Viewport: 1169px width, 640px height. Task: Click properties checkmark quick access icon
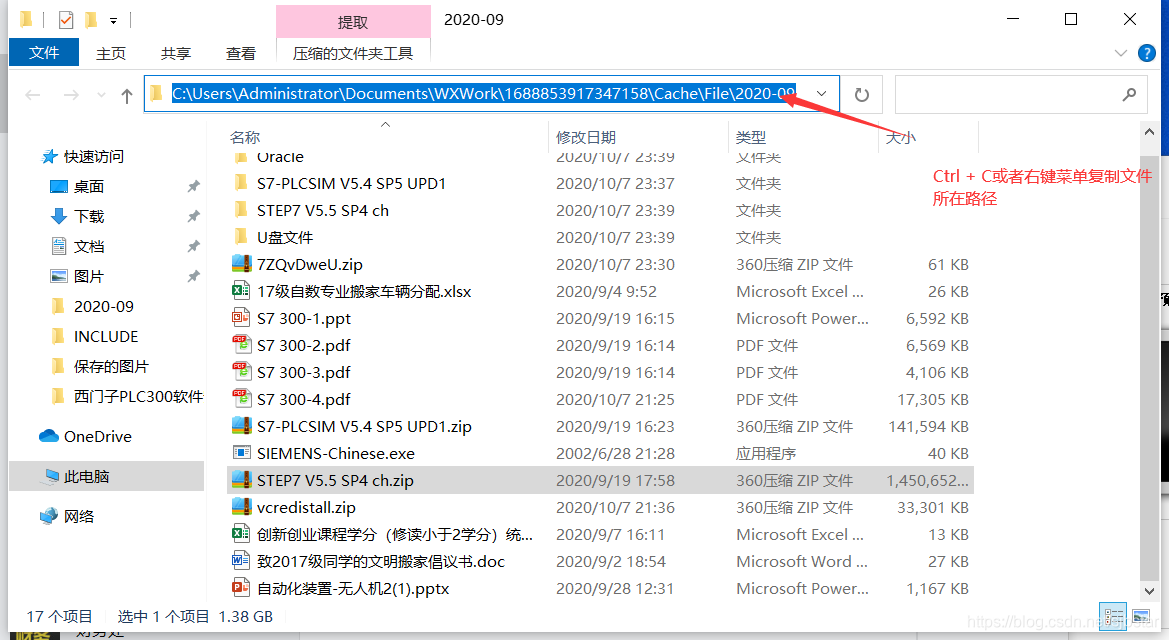(x=66, y=19)
